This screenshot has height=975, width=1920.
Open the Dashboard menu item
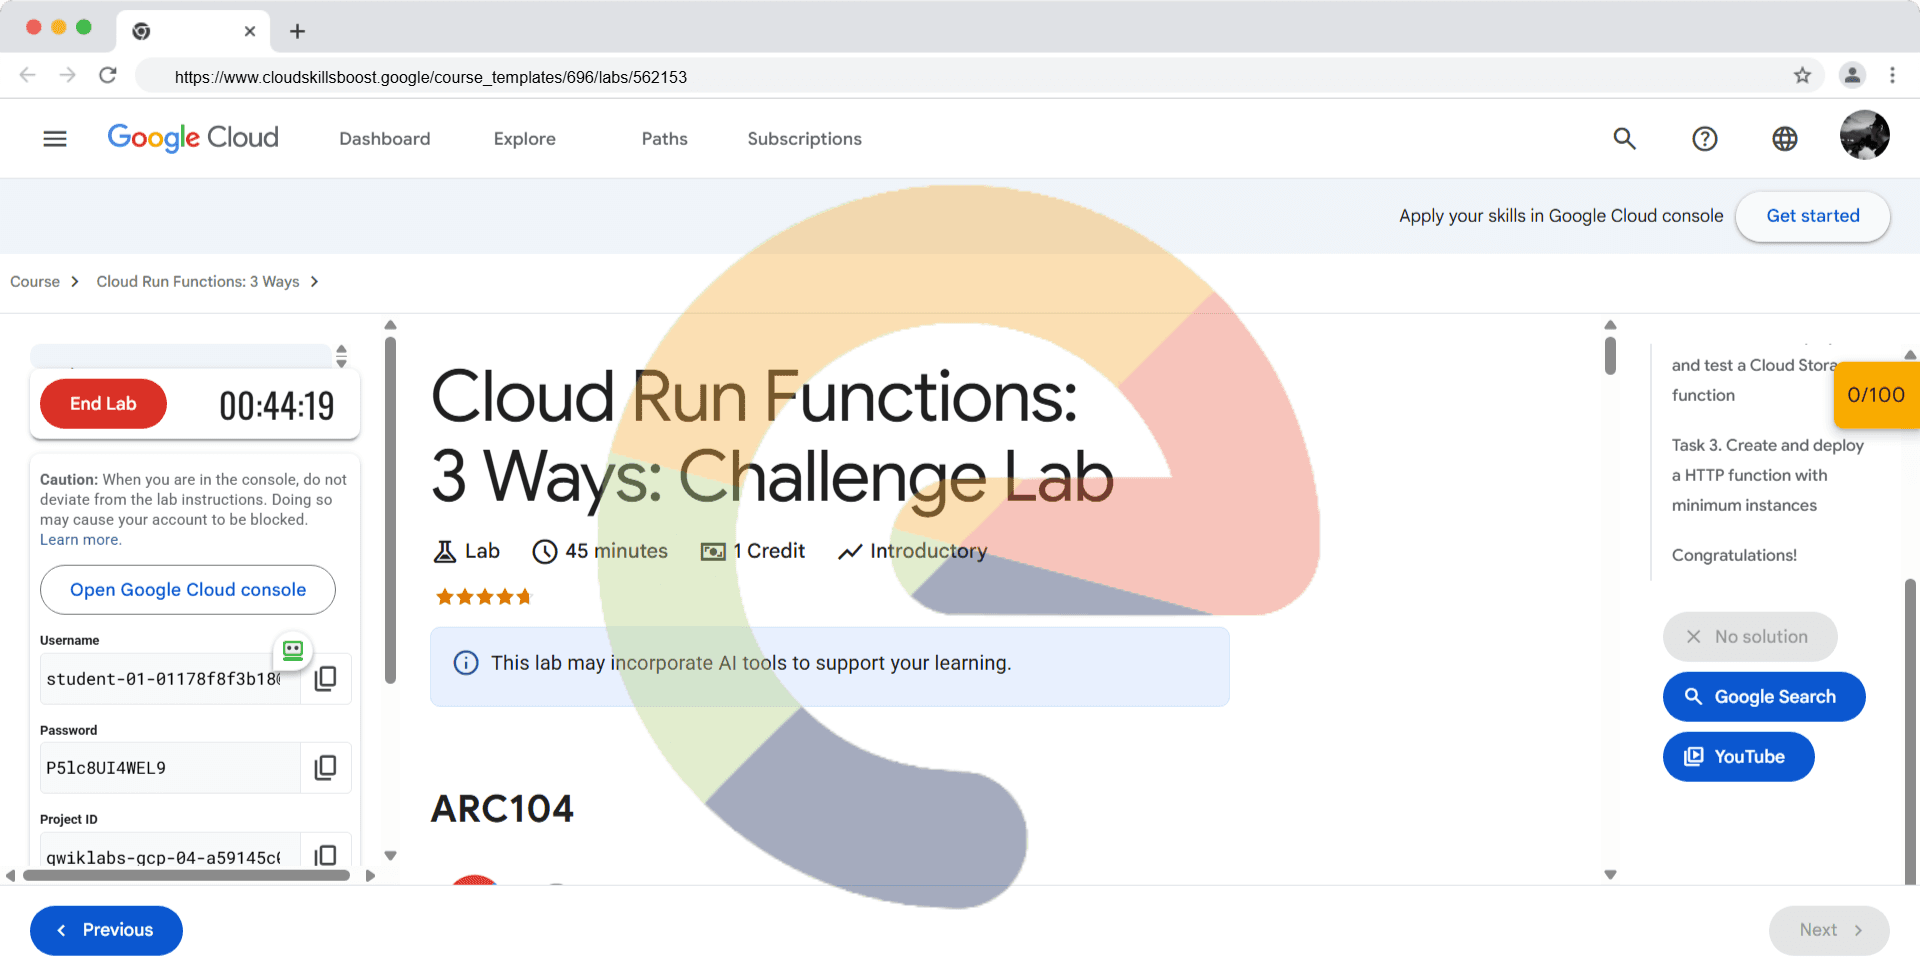pos(384,139)
